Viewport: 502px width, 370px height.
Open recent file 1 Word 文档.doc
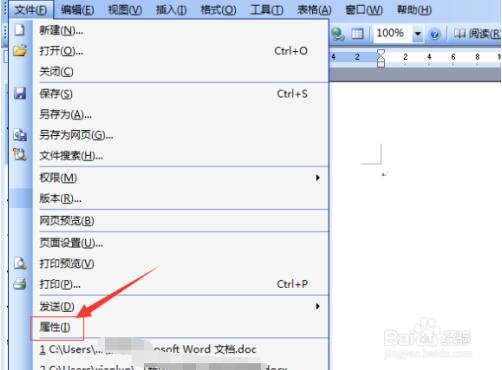click(x=180, y=349)
